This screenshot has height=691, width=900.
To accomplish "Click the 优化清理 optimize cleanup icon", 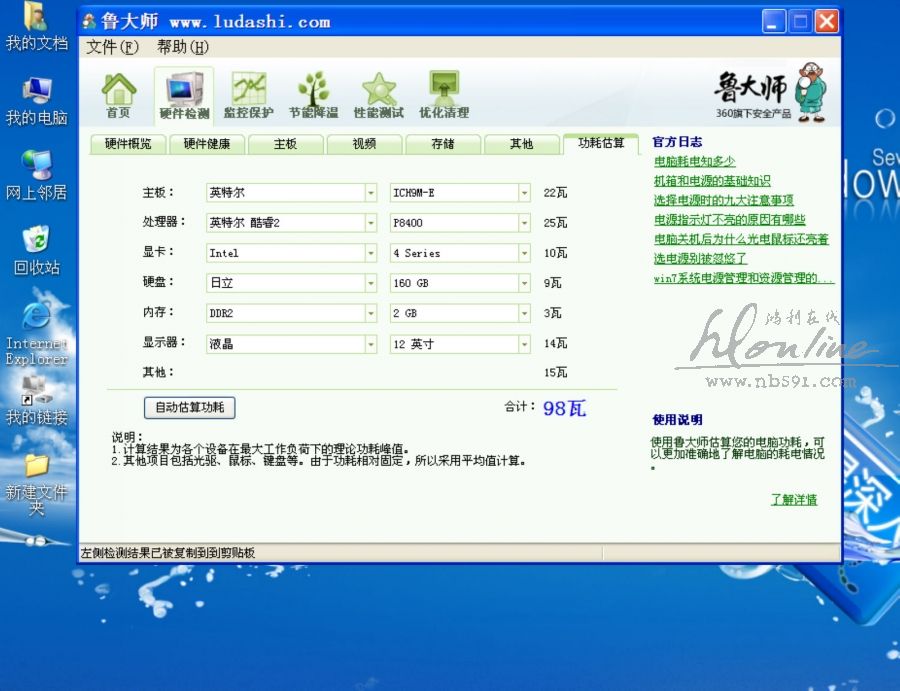I will [x=443, y=96].
